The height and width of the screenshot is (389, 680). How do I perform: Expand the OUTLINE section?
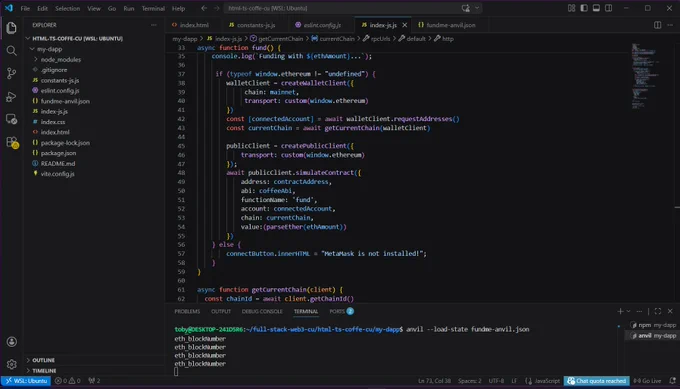point(43,360)
